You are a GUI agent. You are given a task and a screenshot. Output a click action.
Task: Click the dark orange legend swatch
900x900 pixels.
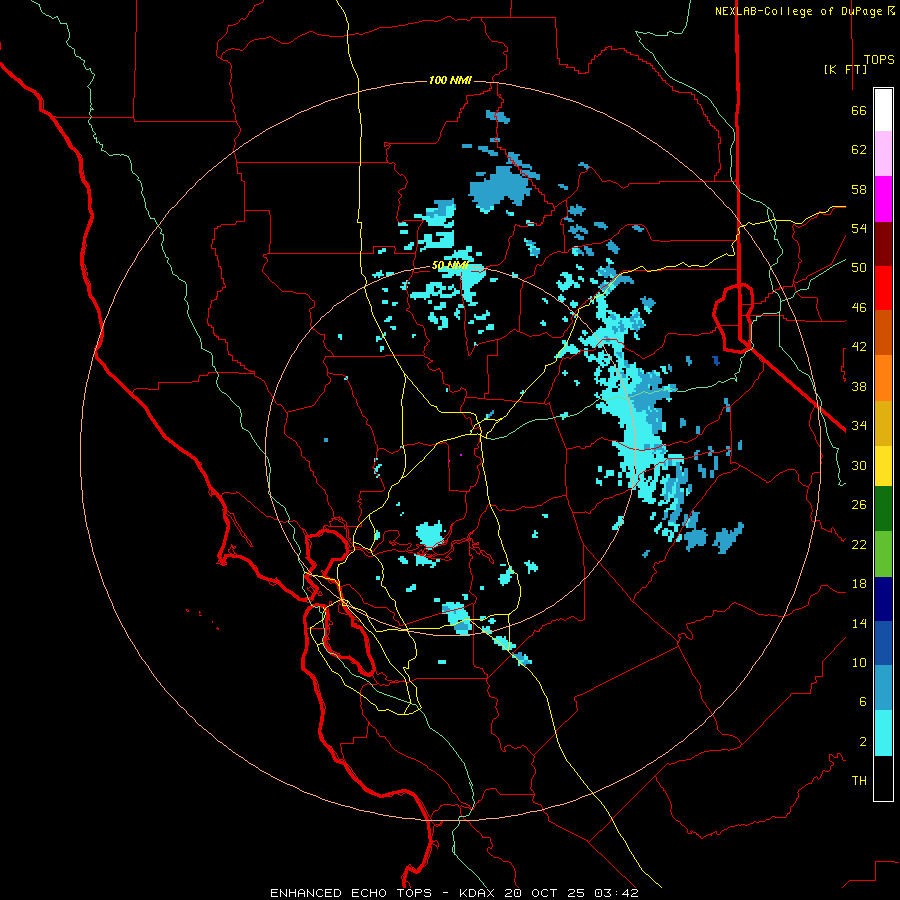tap(883, 332)
